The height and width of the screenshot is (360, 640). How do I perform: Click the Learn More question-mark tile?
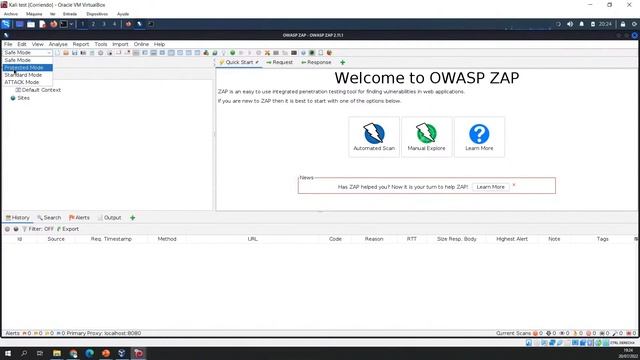479,137
